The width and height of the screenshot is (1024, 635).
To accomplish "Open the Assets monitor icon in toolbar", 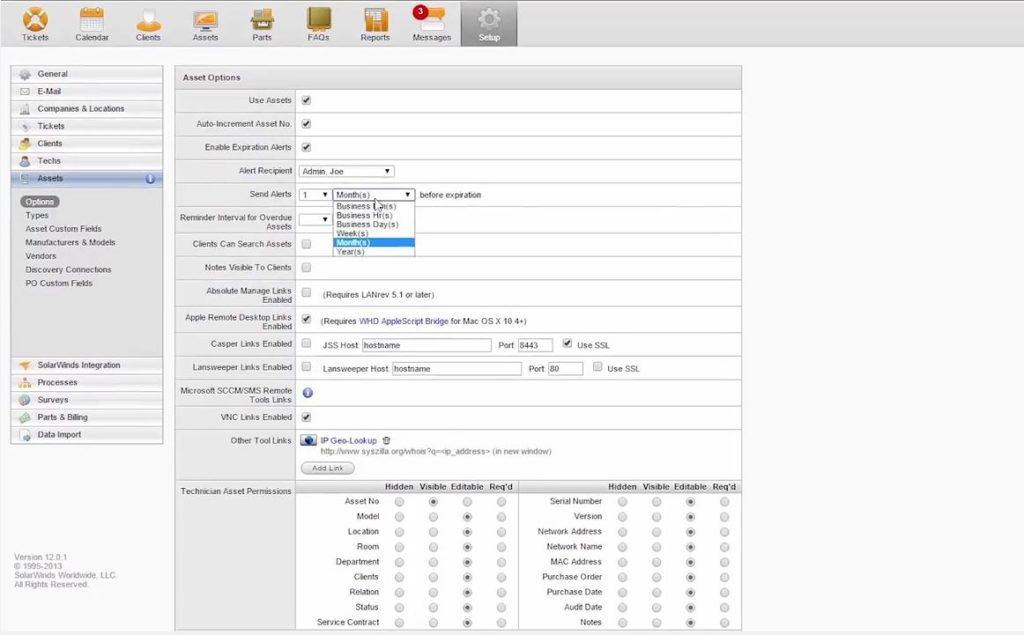I will click(205, 20).
